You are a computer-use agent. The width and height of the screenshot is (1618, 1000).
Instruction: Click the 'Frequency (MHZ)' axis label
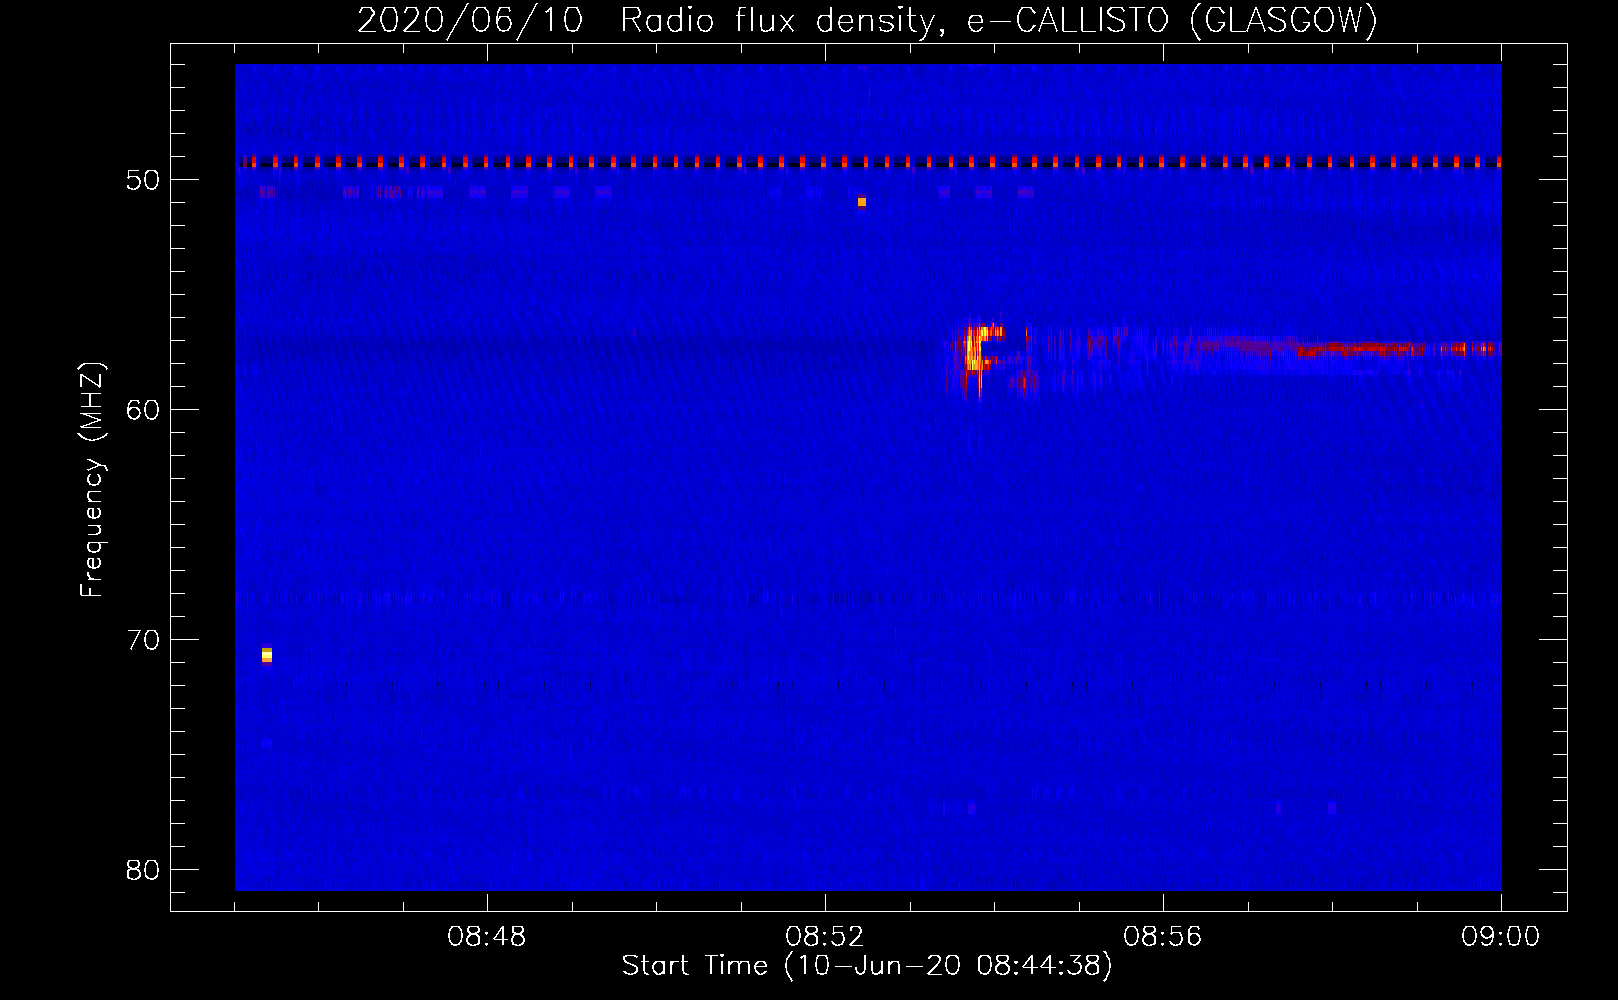pos(92,480)
